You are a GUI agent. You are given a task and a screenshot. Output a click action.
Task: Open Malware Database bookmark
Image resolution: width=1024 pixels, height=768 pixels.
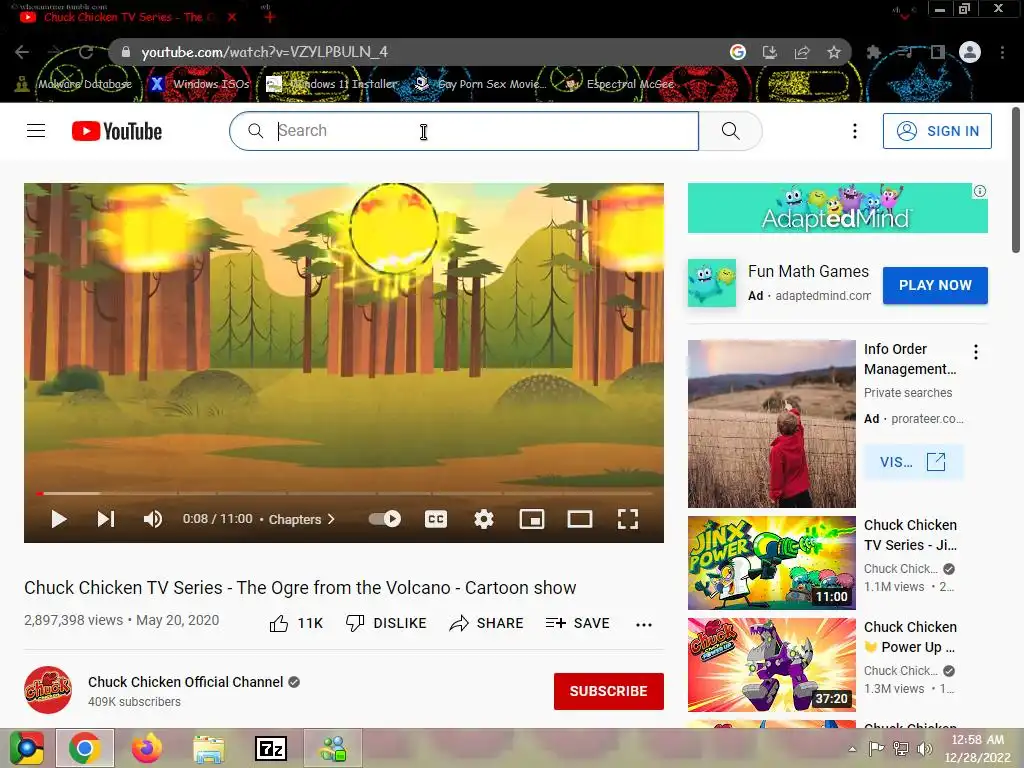[x=74, y=84]
